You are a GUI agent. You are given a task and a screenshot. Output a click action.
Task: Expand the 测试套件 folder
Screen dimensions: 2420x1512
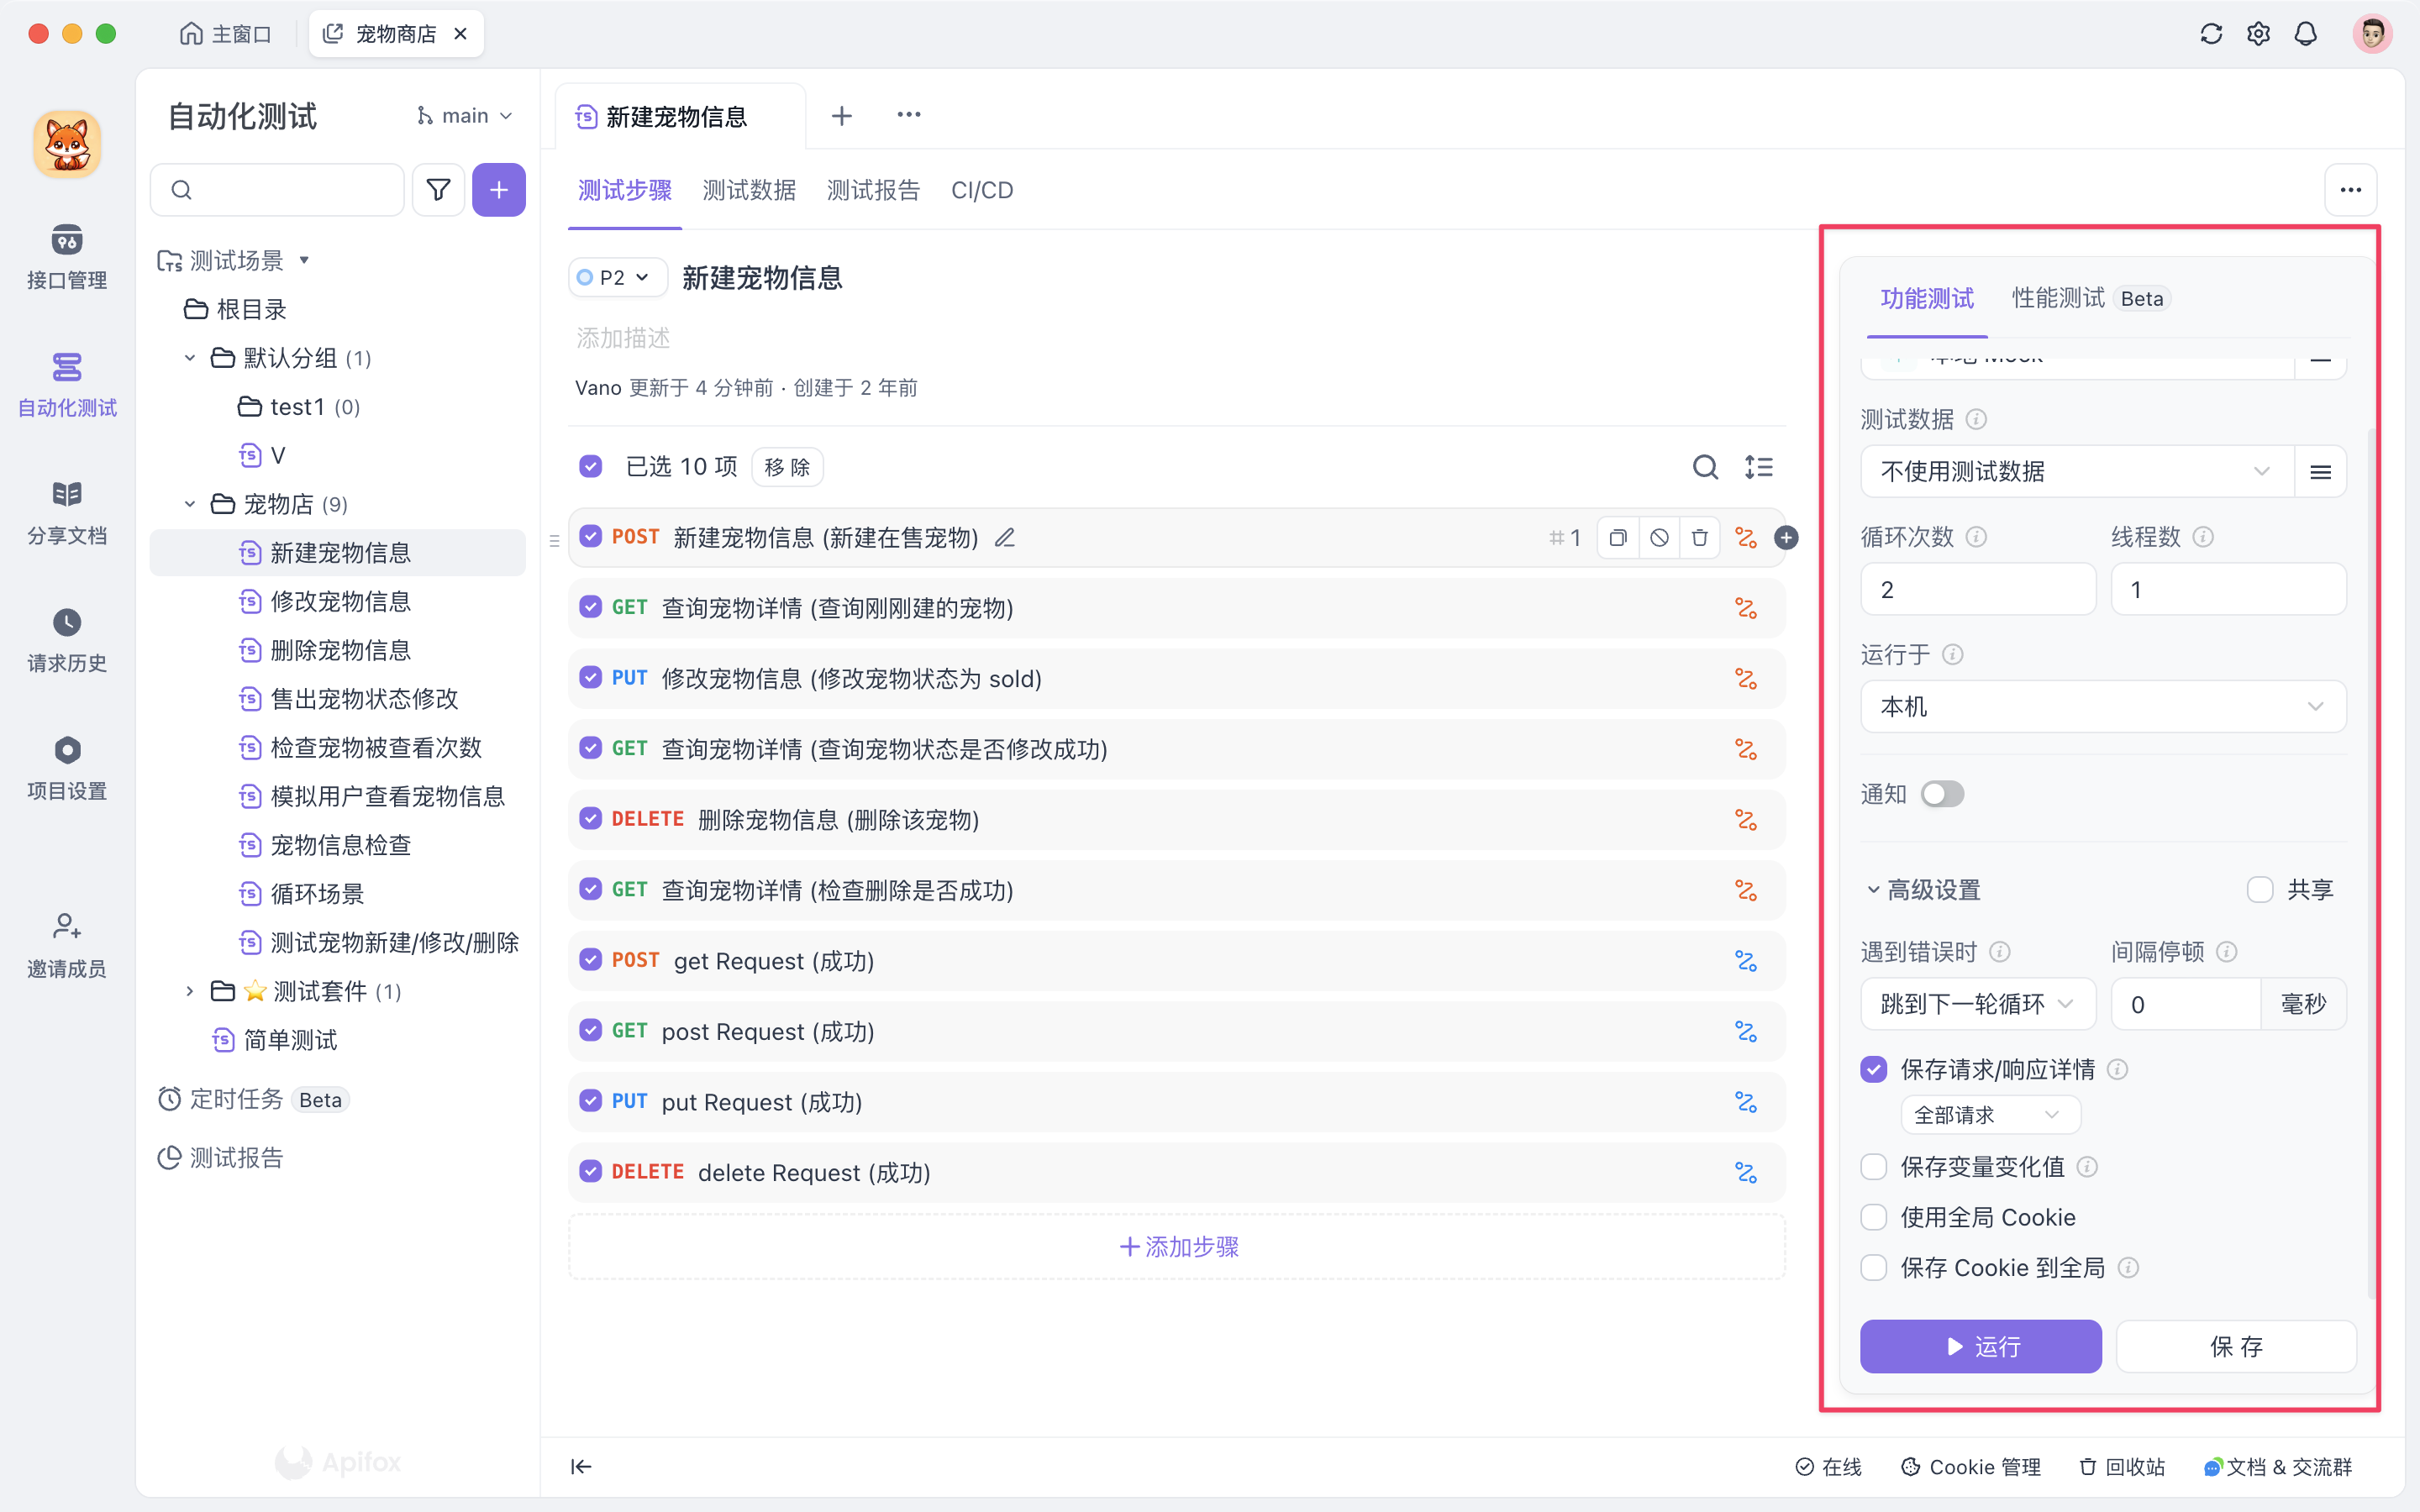pos(190,991)
